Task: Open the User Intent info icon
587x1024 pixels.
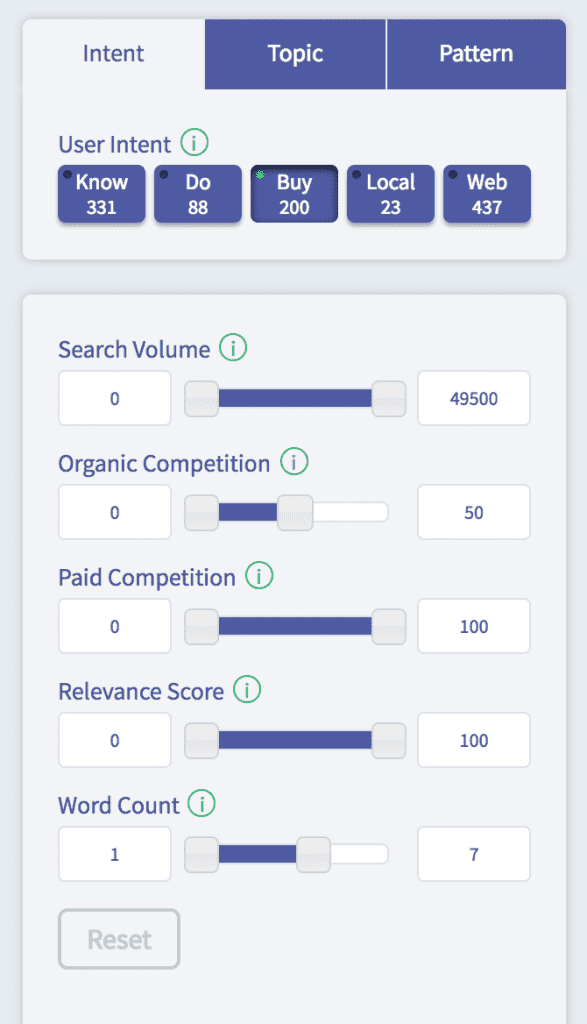Action: click(x=195, y=142)
